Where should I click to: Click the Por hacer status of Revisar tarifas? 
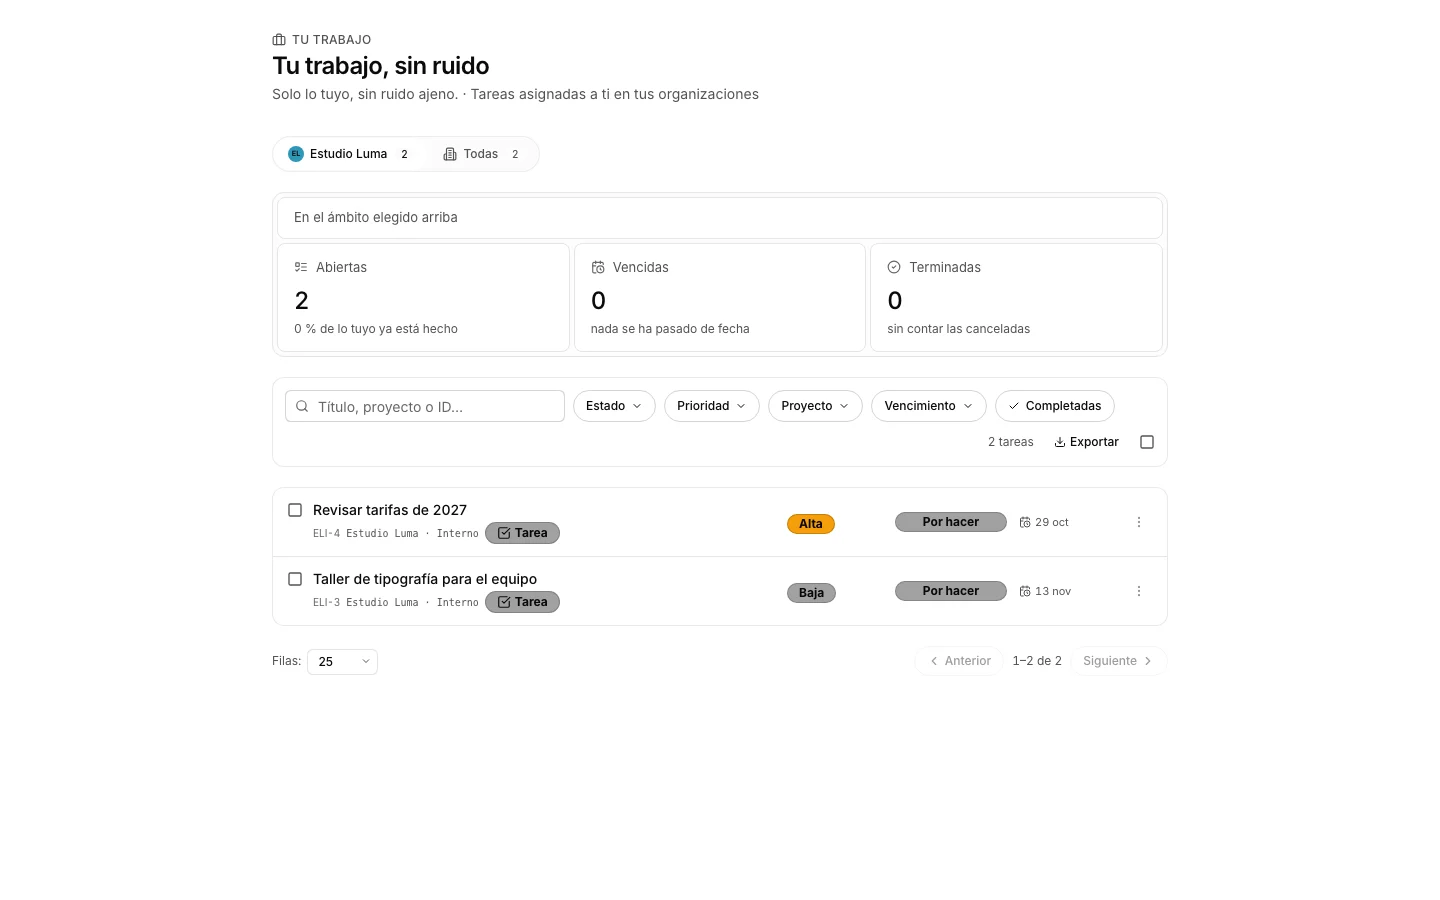click(x=951, y=522)
